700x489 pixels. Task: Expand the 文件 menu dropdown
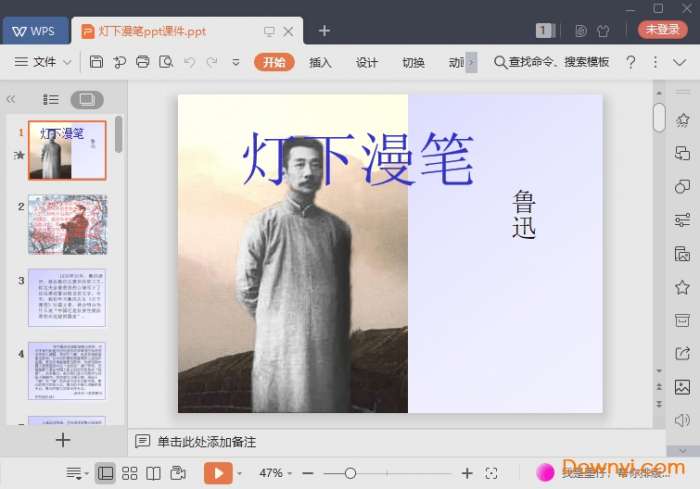[44, 62]
